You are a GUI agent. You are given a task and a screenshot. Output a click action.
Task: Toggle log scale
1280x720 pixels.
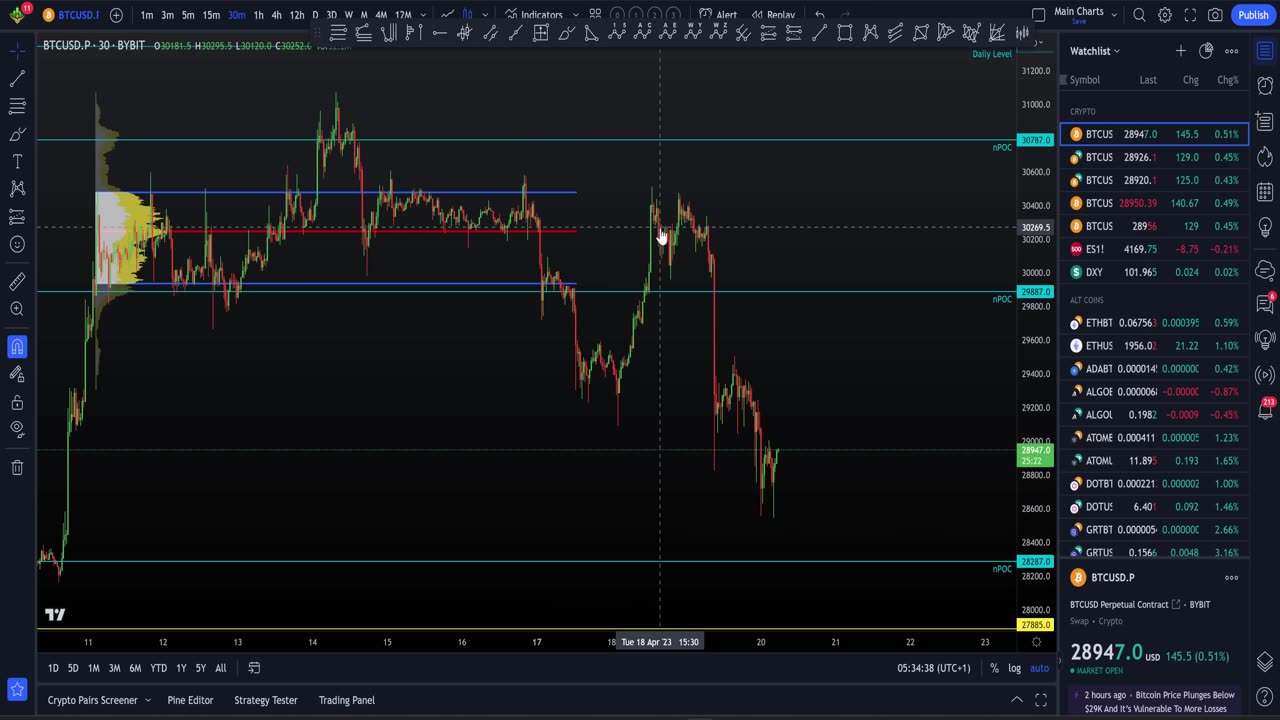1014,668
